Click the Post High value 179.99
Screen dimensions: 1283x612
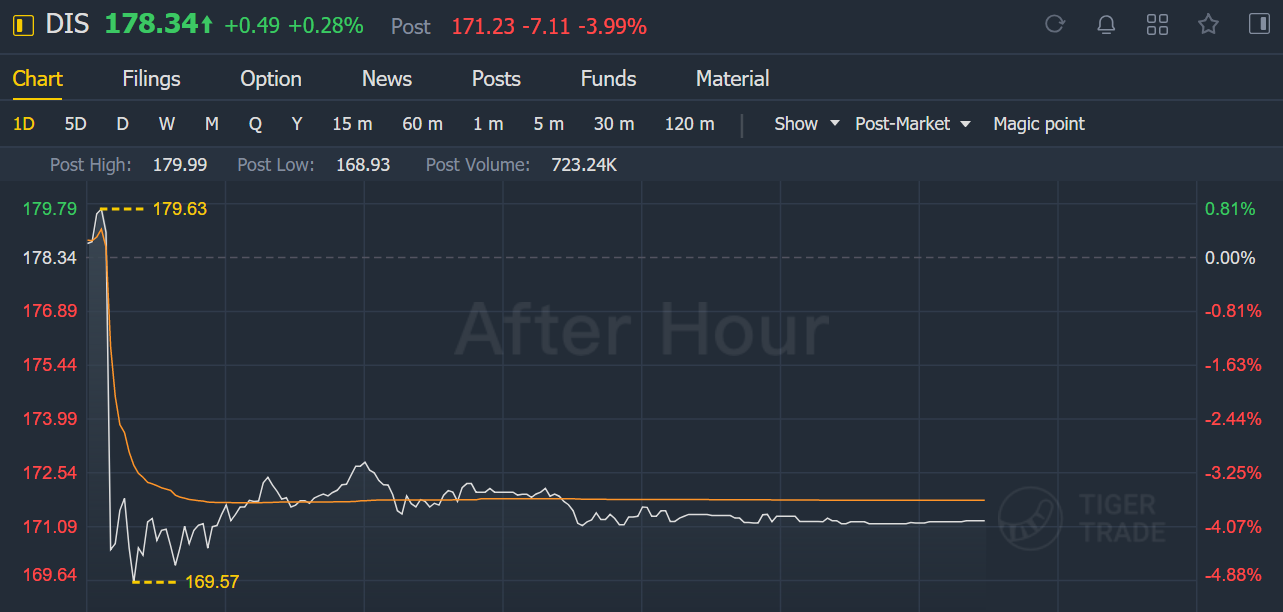point(180,165)
